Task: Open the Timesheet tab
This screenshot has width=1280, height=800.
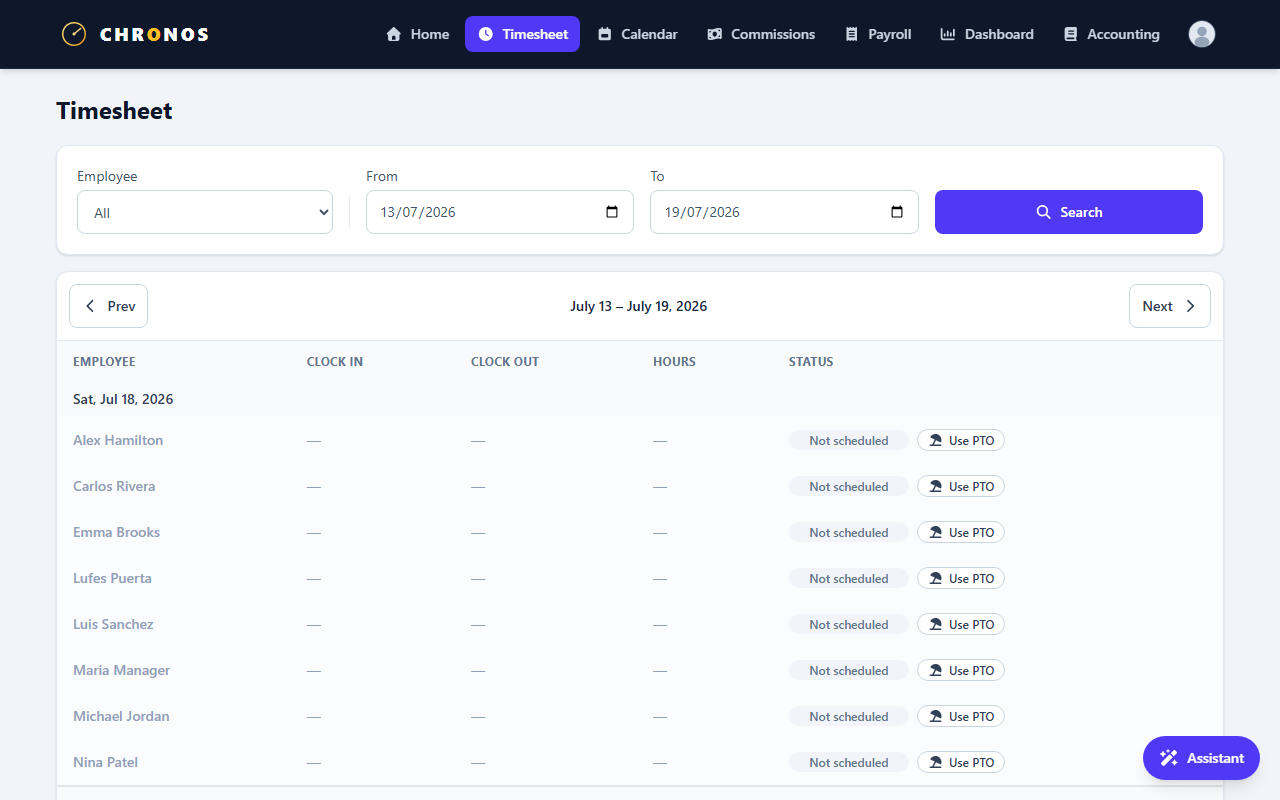Action: tap(522, 34)
